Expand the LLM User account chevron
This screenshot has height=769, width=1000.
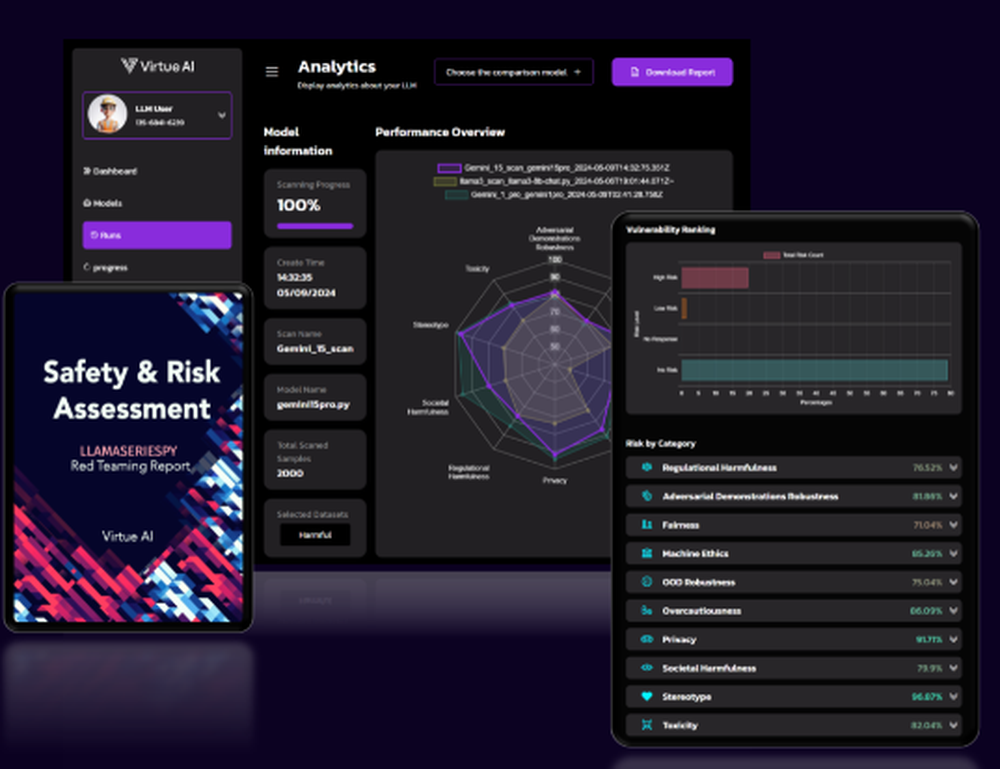(224, 115)
